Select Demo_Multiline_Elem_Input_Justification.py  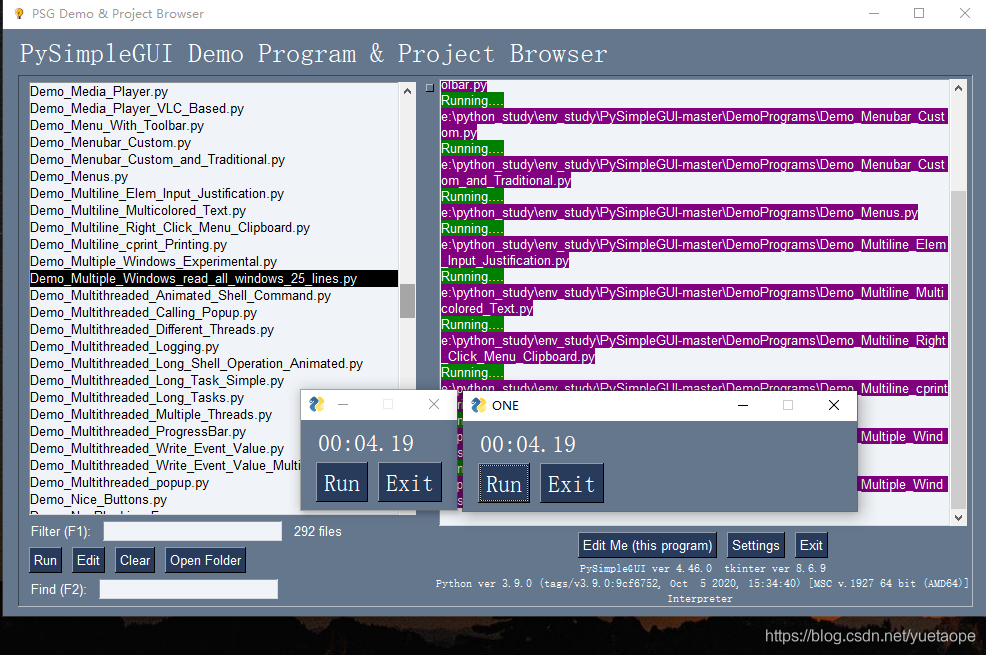point(214,194)
